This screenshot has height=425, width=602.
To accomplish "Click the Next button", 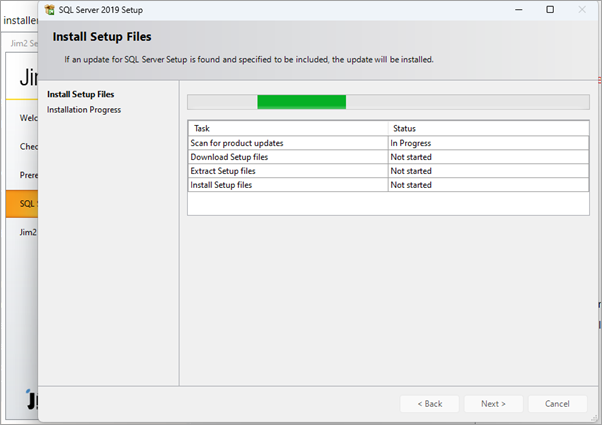I will pyautogui.click(x=493, y=404).
